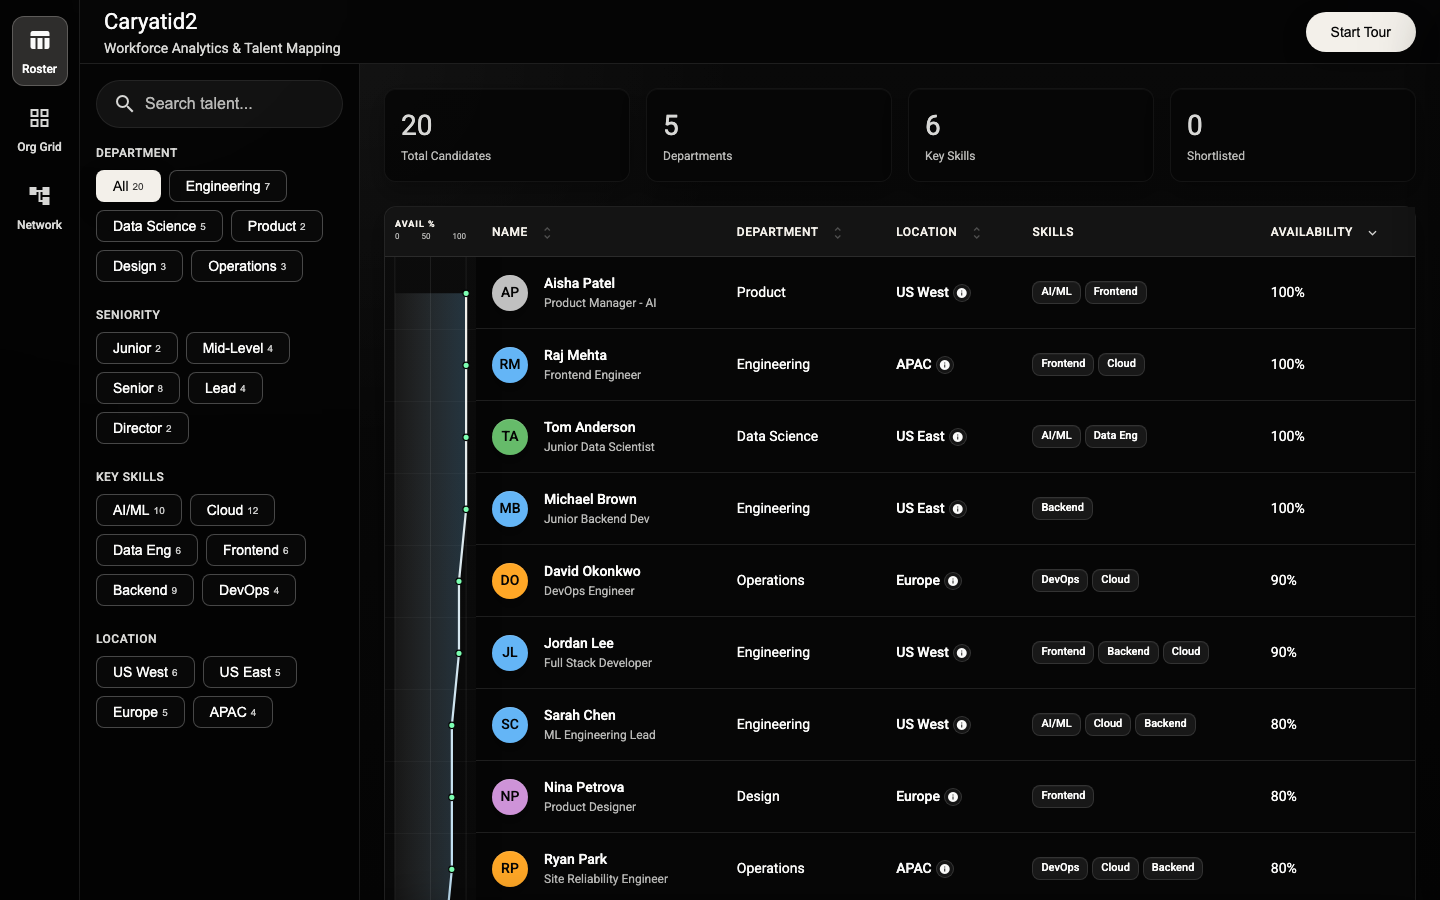
Task: Sort by Name column arrows
Action: coord(547,233)
